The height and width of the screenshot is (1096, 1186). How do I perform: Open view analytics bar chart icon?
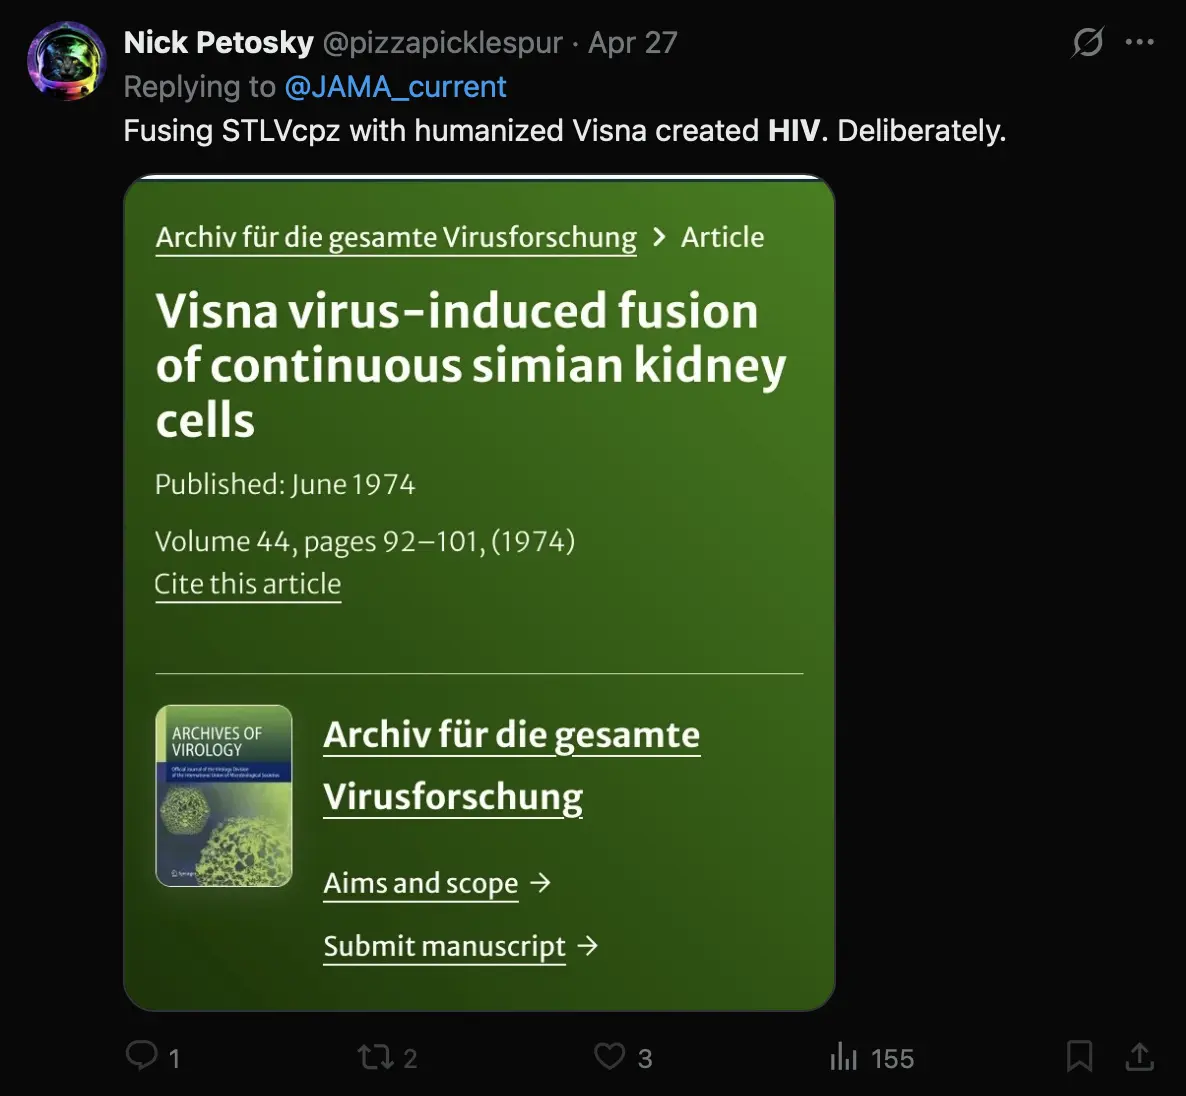(844, 1057)
